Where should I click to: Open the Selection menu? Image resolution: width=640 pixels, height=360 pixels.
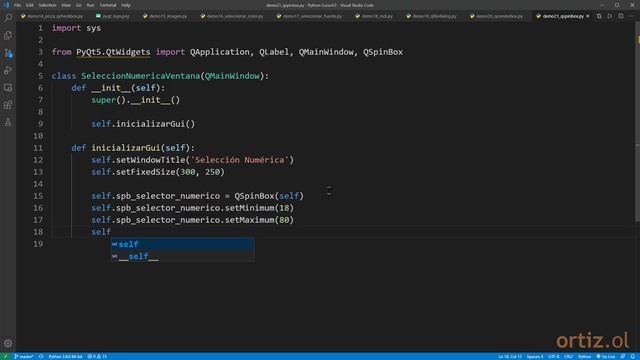(x=47, y=5)
